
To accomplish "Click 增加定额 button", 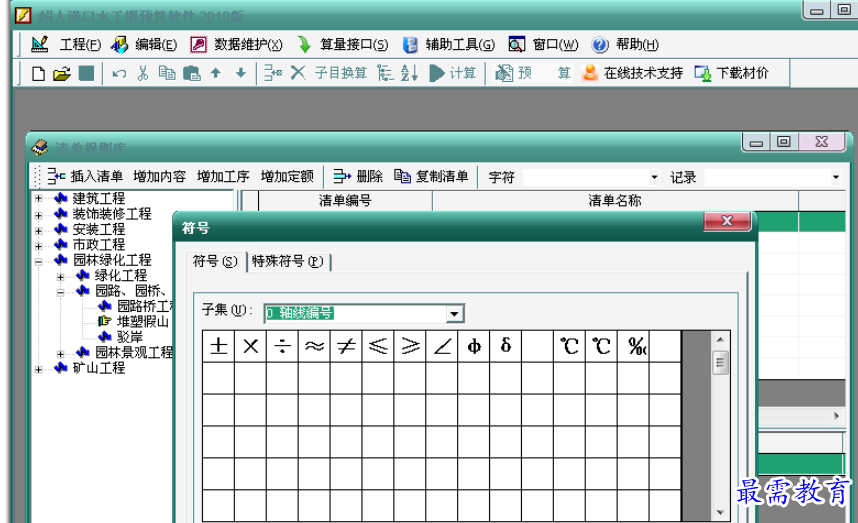I will (287, 176).
